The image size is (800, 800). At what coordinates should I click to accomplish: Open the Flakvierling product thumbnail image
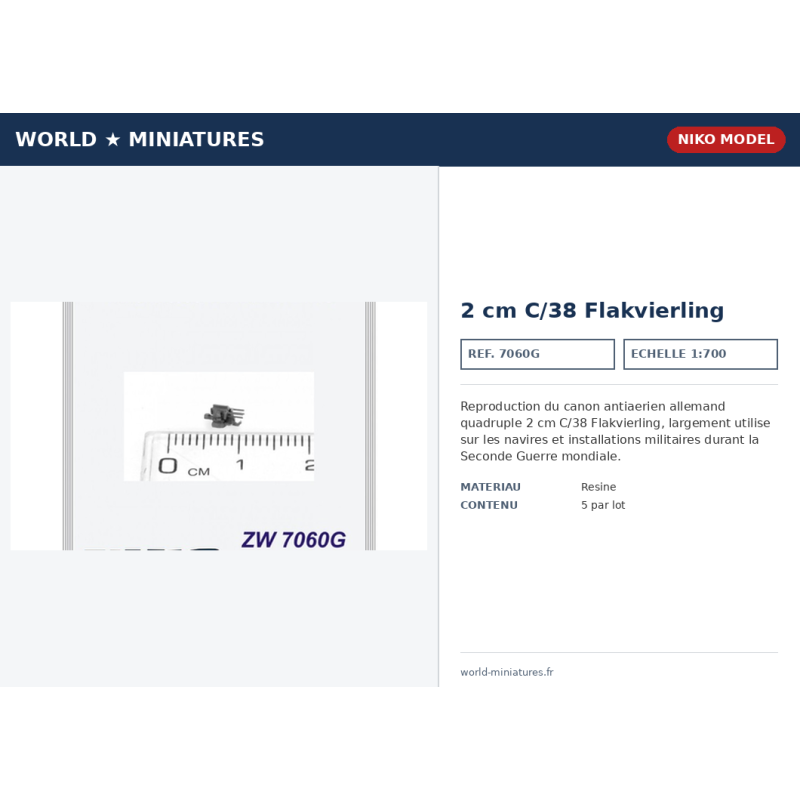[x=219, y=426]
